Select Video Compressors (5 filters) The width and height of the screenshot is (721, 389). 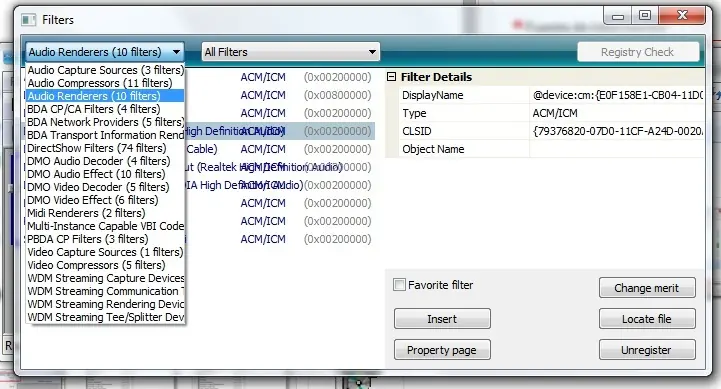[x=105, y=265]
